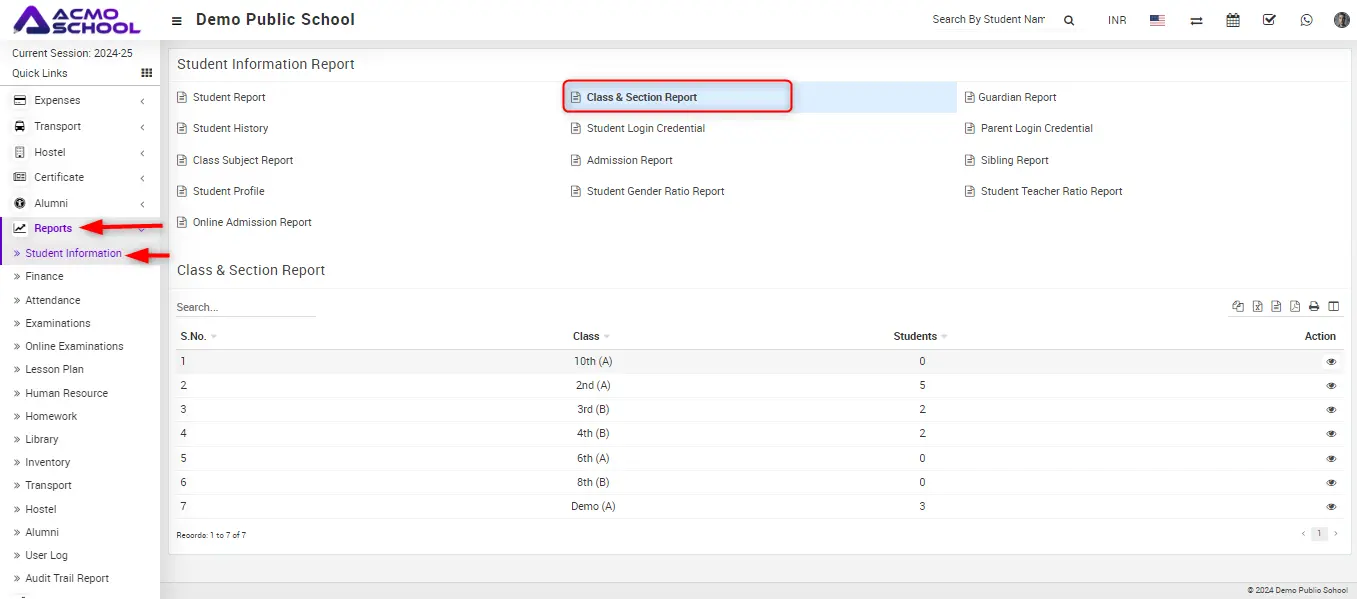The height and width of the screenshot is (599, 1357).
Task: Export table to Excel file
Action: 1258,307
